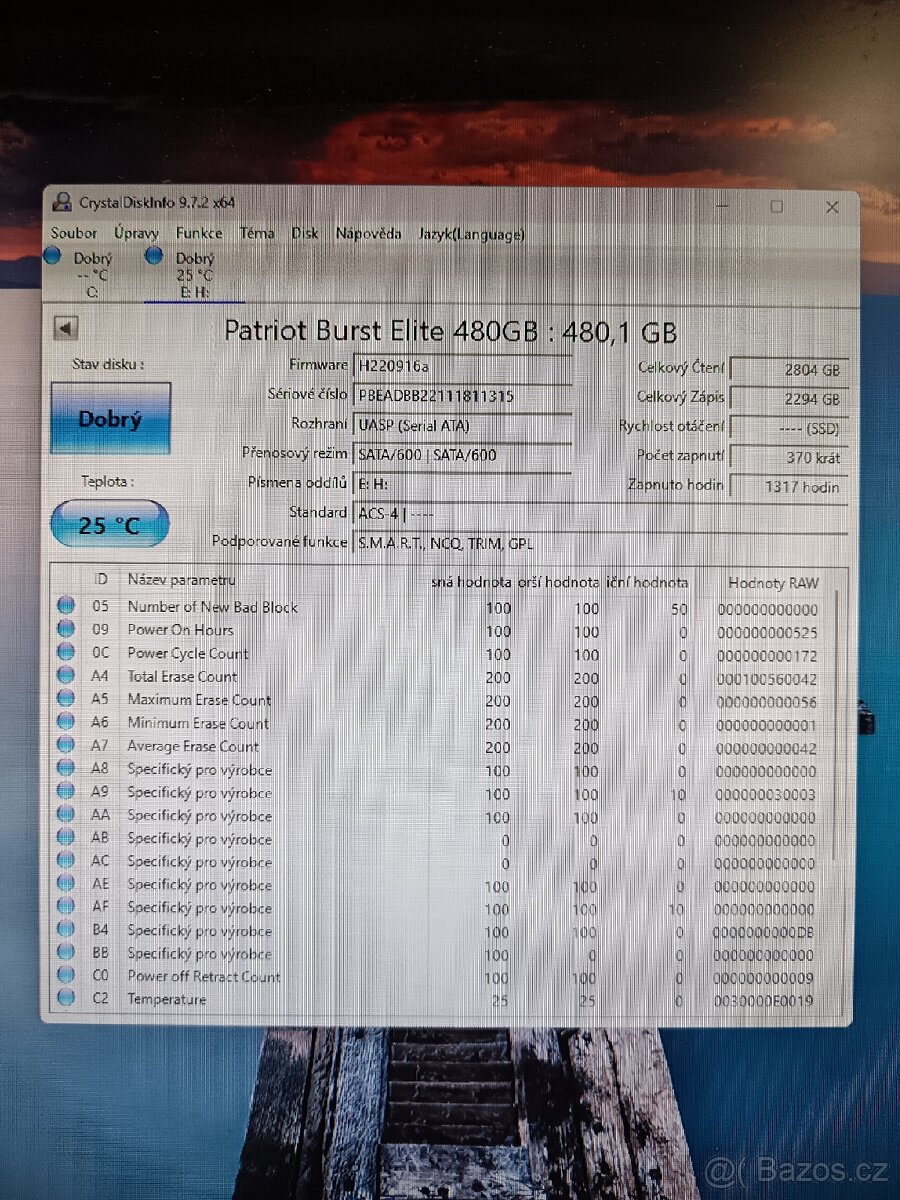Click the back arrow navigation button
Image resolution: width=900 pixels, height=1200 pixels.
pos(65,327)
